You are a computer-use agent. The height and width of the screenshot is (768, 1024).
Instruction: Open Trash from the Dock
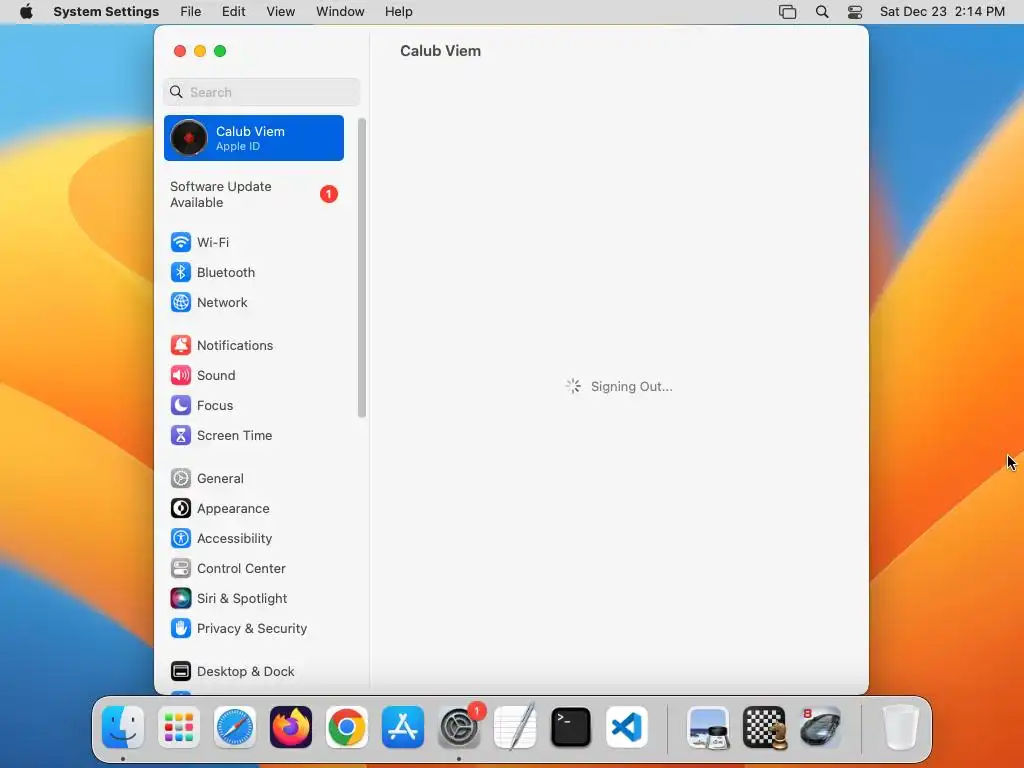coord(901,727)
